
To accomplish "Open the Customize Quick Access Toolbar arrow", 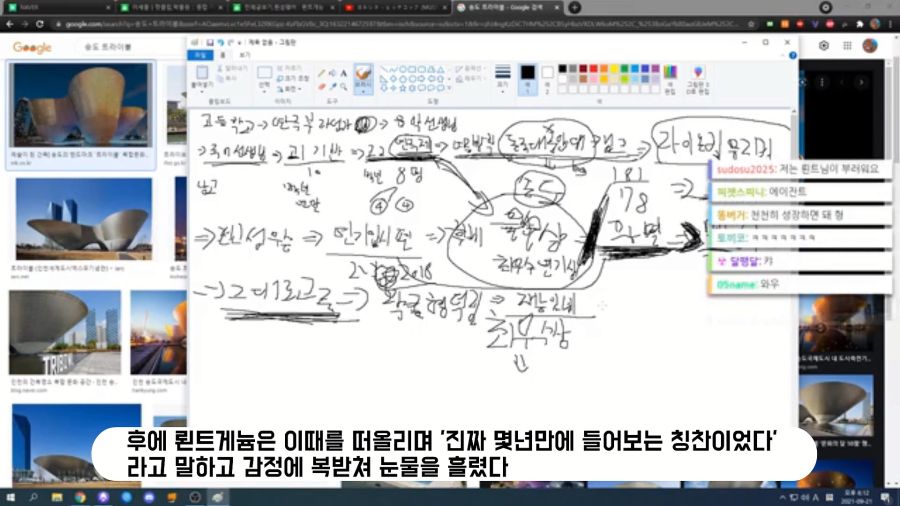I will pyautogui.click(x=239, y=43).
